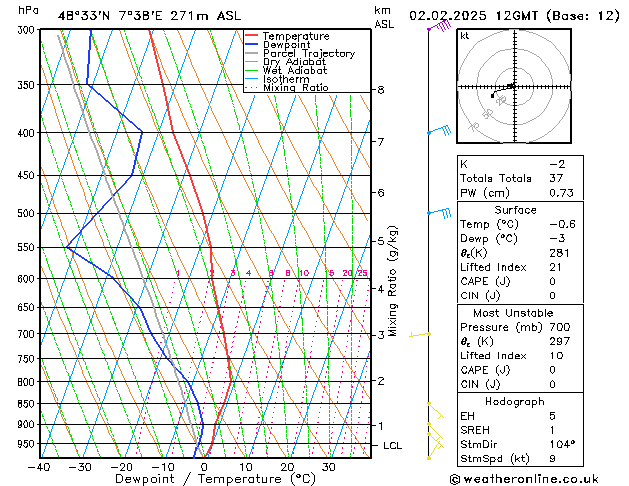Click the blue wind barb at 400 hPa

[x=439, y=131]
